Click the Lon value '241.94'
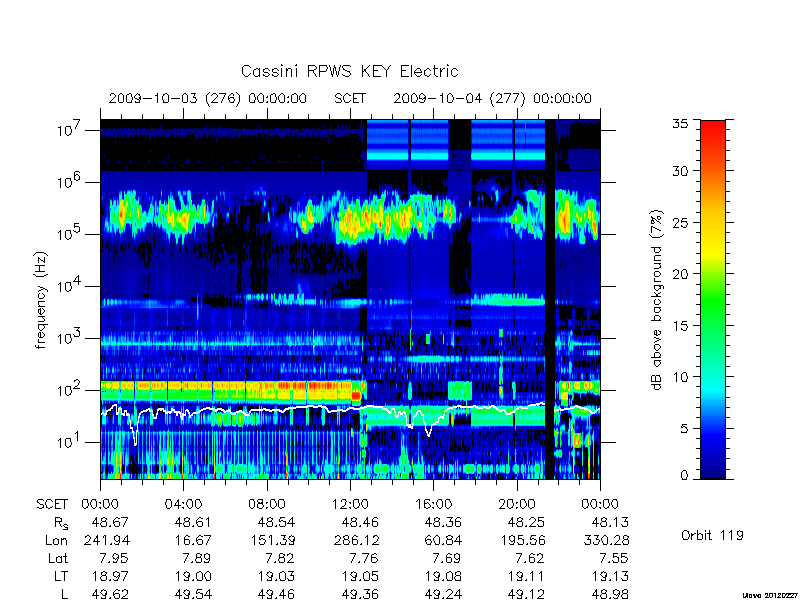The width and height of the screenshot is (800, 600). click(107, 540)
